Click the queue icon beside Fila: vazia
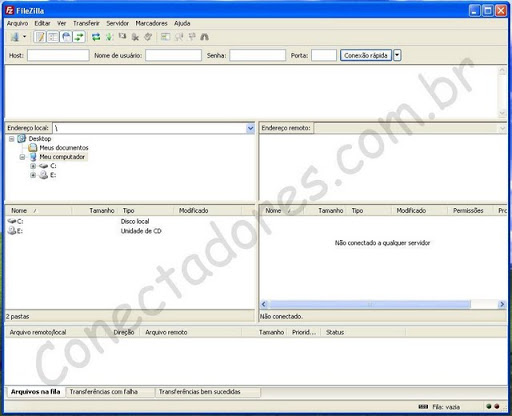This screenshot has height=416, width=512. [x=423, y=407]
